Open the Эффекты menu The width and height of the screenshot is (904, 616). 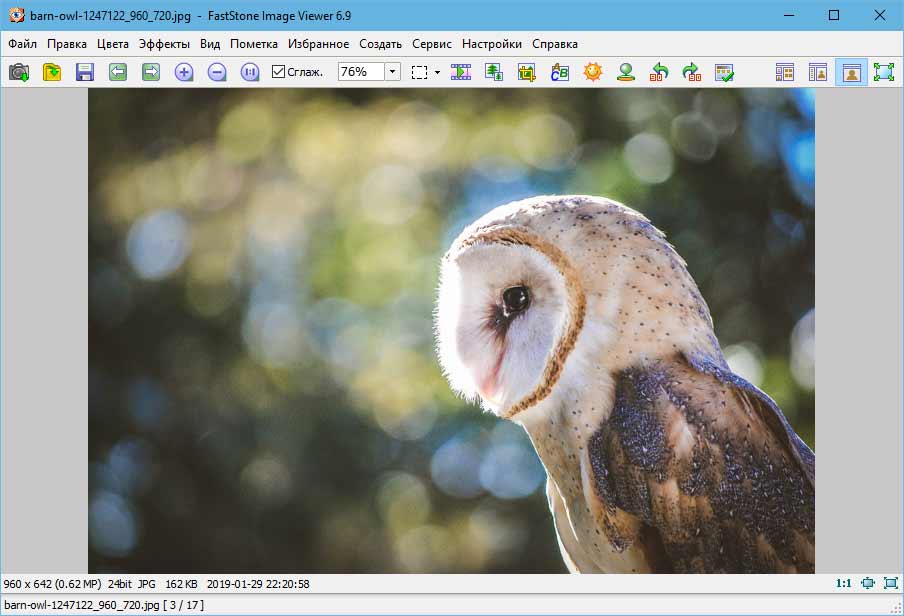coord(164,44)
